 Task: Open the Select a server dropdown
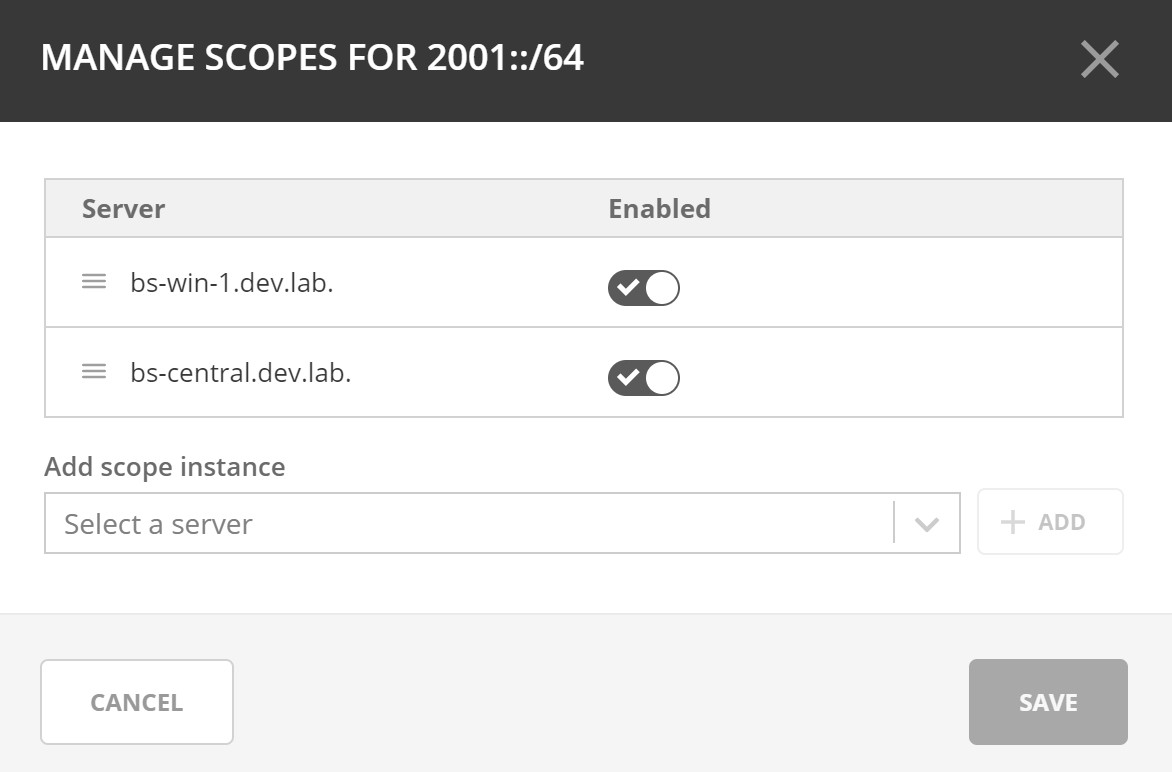(470, 523)
